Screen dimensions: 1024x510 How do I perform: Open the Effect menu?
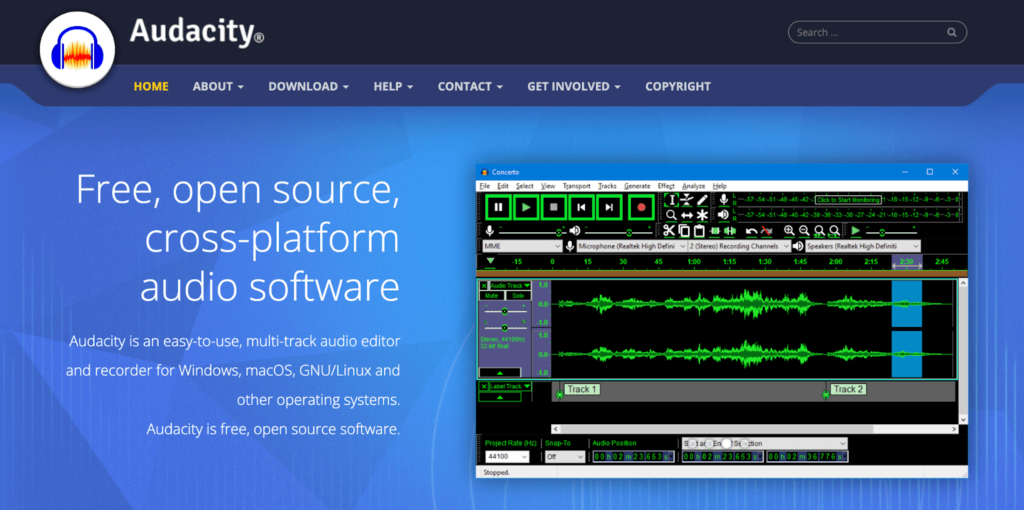pos(666,186)
